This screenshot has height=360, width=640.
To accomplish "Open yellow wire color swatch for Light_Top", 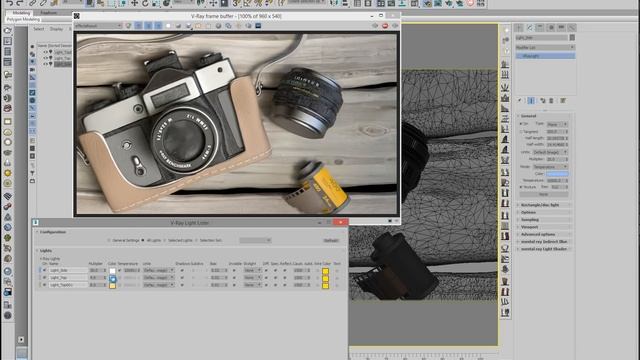I will 325,278.
